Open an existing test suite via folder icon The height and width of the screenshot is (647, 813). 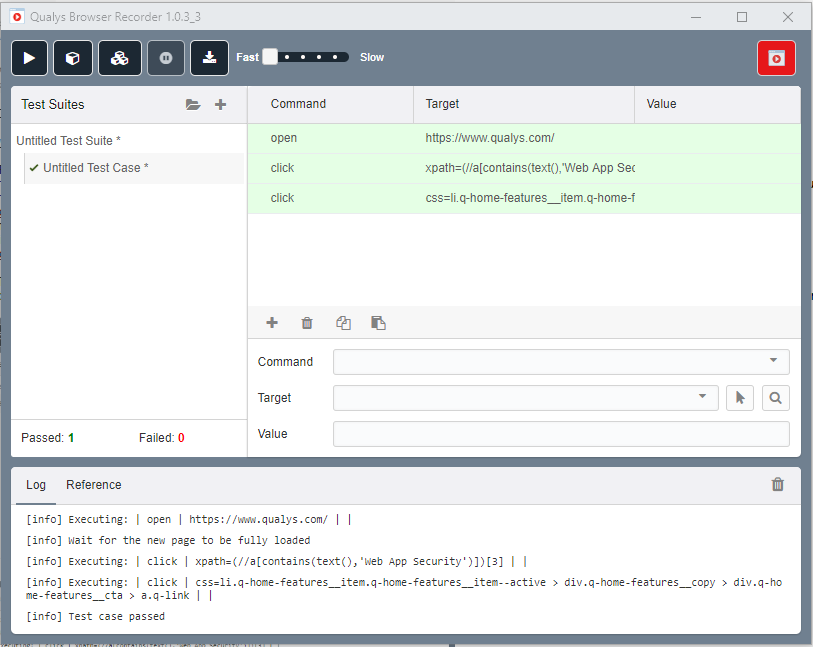click(x=193, y=104)
